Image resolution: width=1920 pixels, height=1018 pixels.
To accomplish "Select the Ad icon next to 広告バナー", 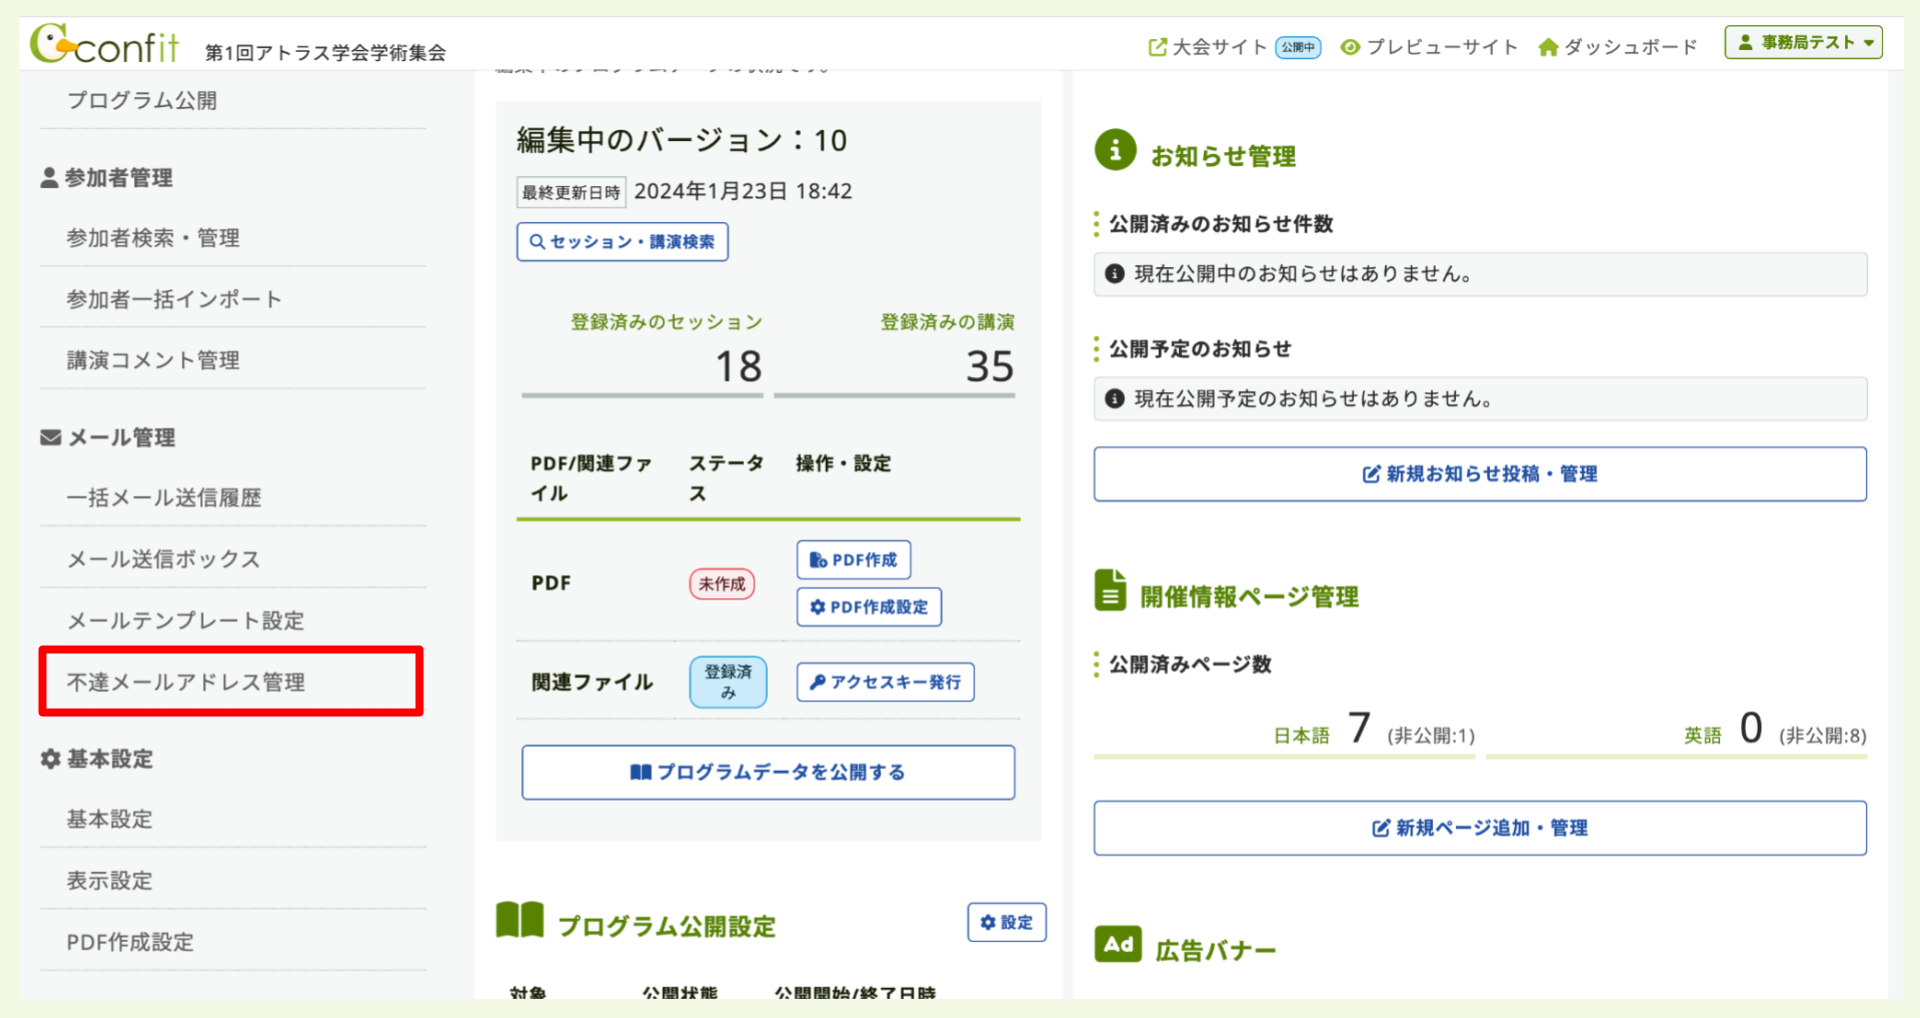I will [x=1117, y=944].
